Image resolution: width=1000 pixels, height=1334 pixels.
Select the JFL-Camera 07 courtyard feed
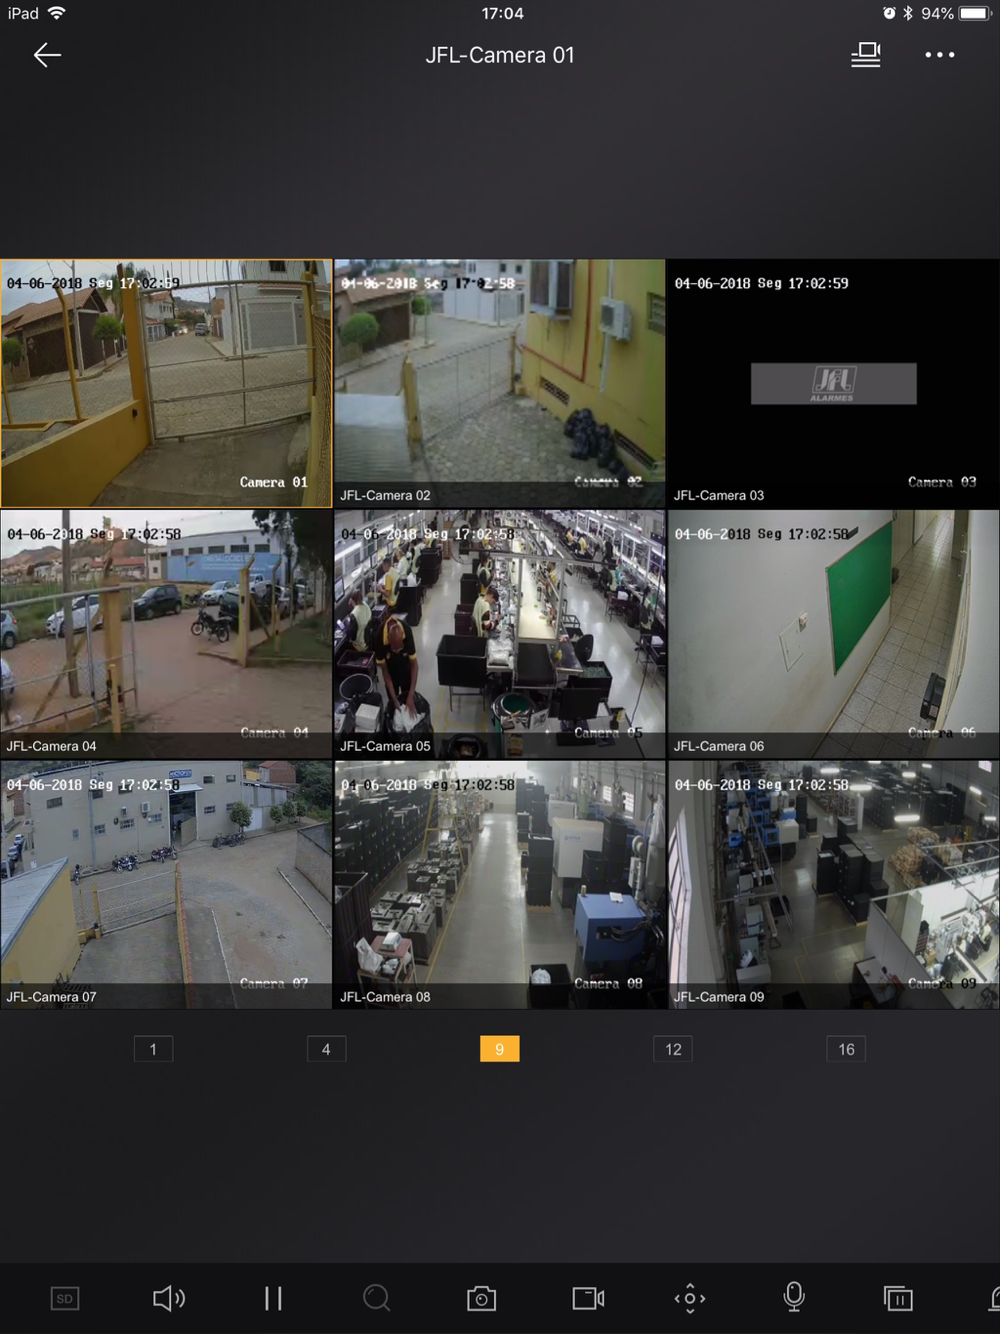[166, 885]
